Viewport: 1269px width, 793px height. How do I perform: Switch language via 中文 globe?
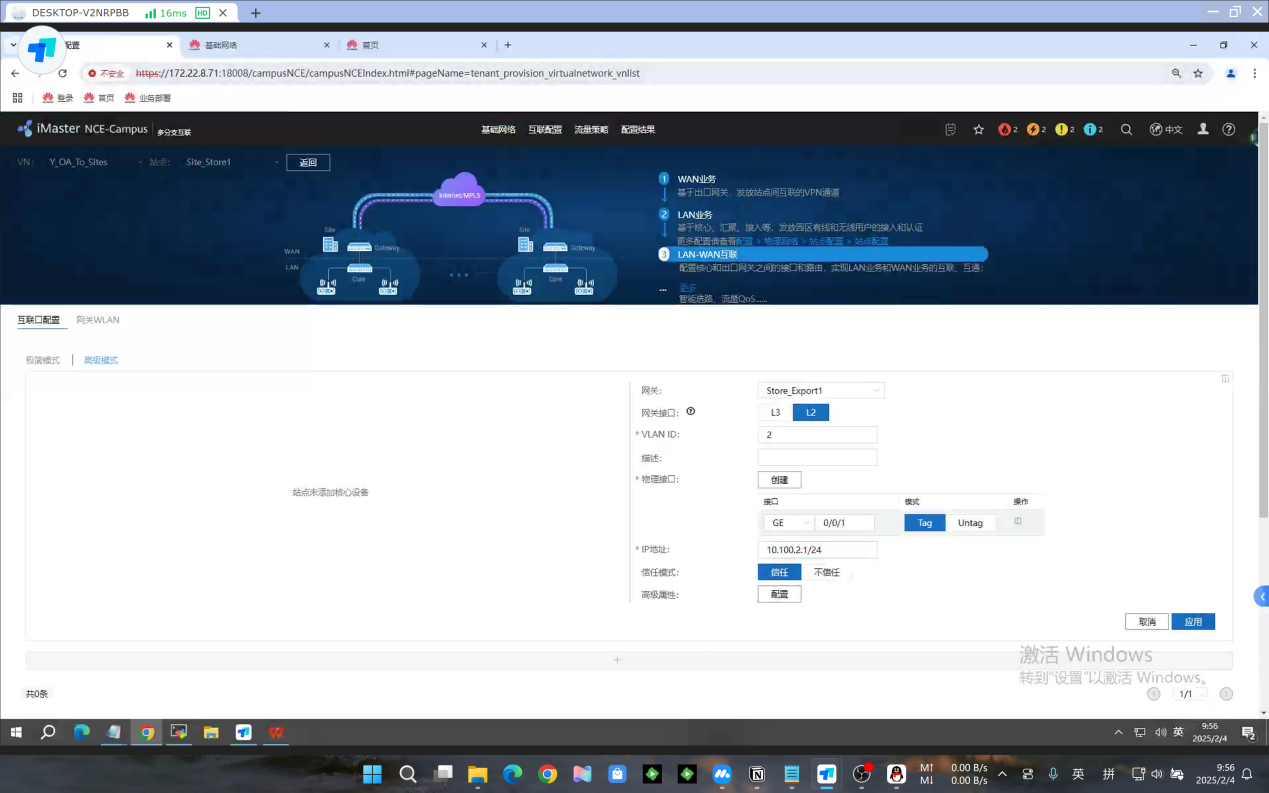coord(1166,129)
